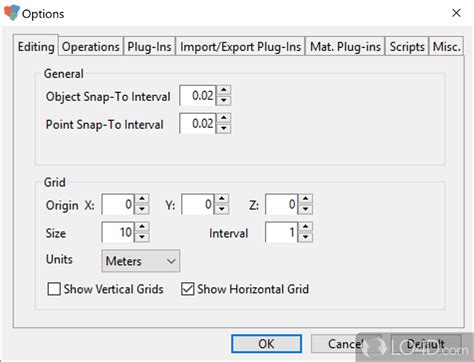The height and width of the screenshot is (362, 474).
Task: Switch to the Editing tab
Action: (x=36, y=46)
